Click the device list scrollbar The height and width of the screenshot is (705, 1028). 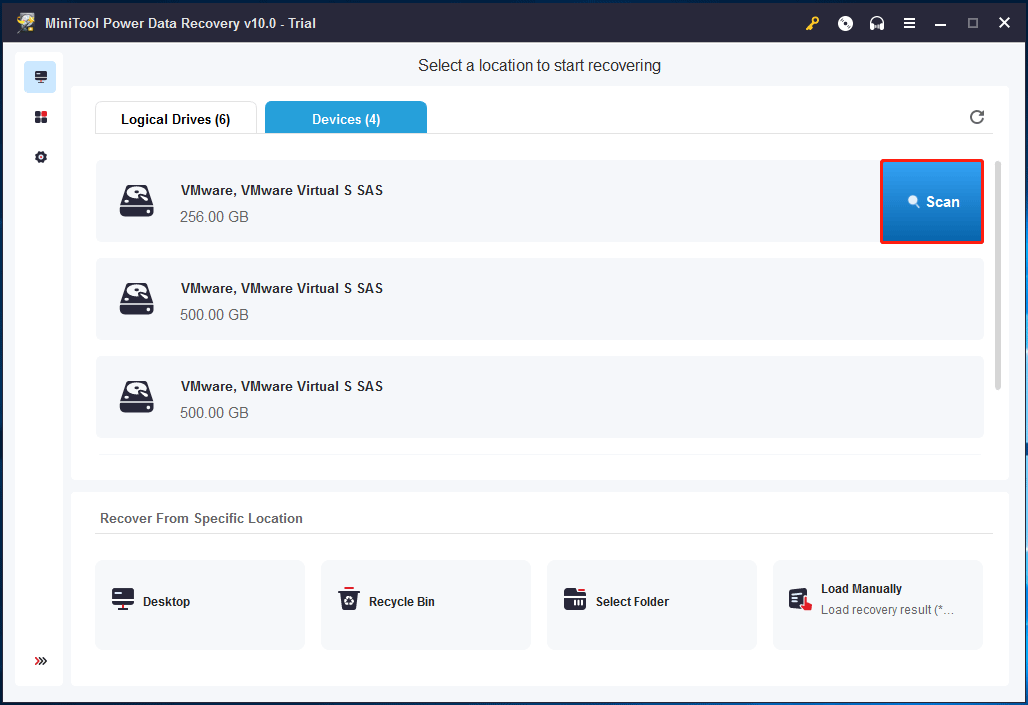pos(998,275)
